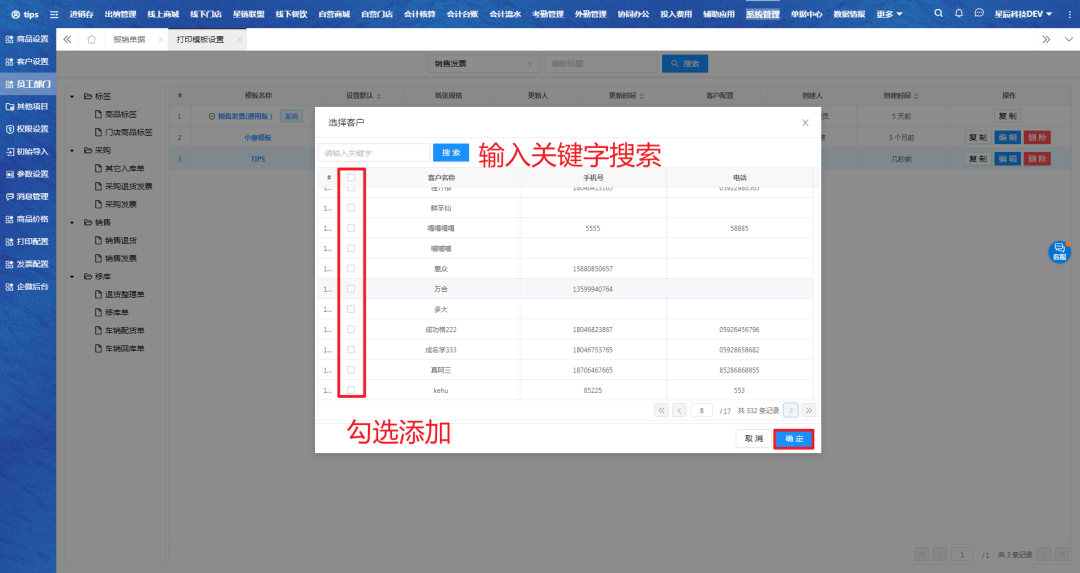This screenshot has height=573, width=1080.
Task: Open the notification bell
Action: coord(959,14)
